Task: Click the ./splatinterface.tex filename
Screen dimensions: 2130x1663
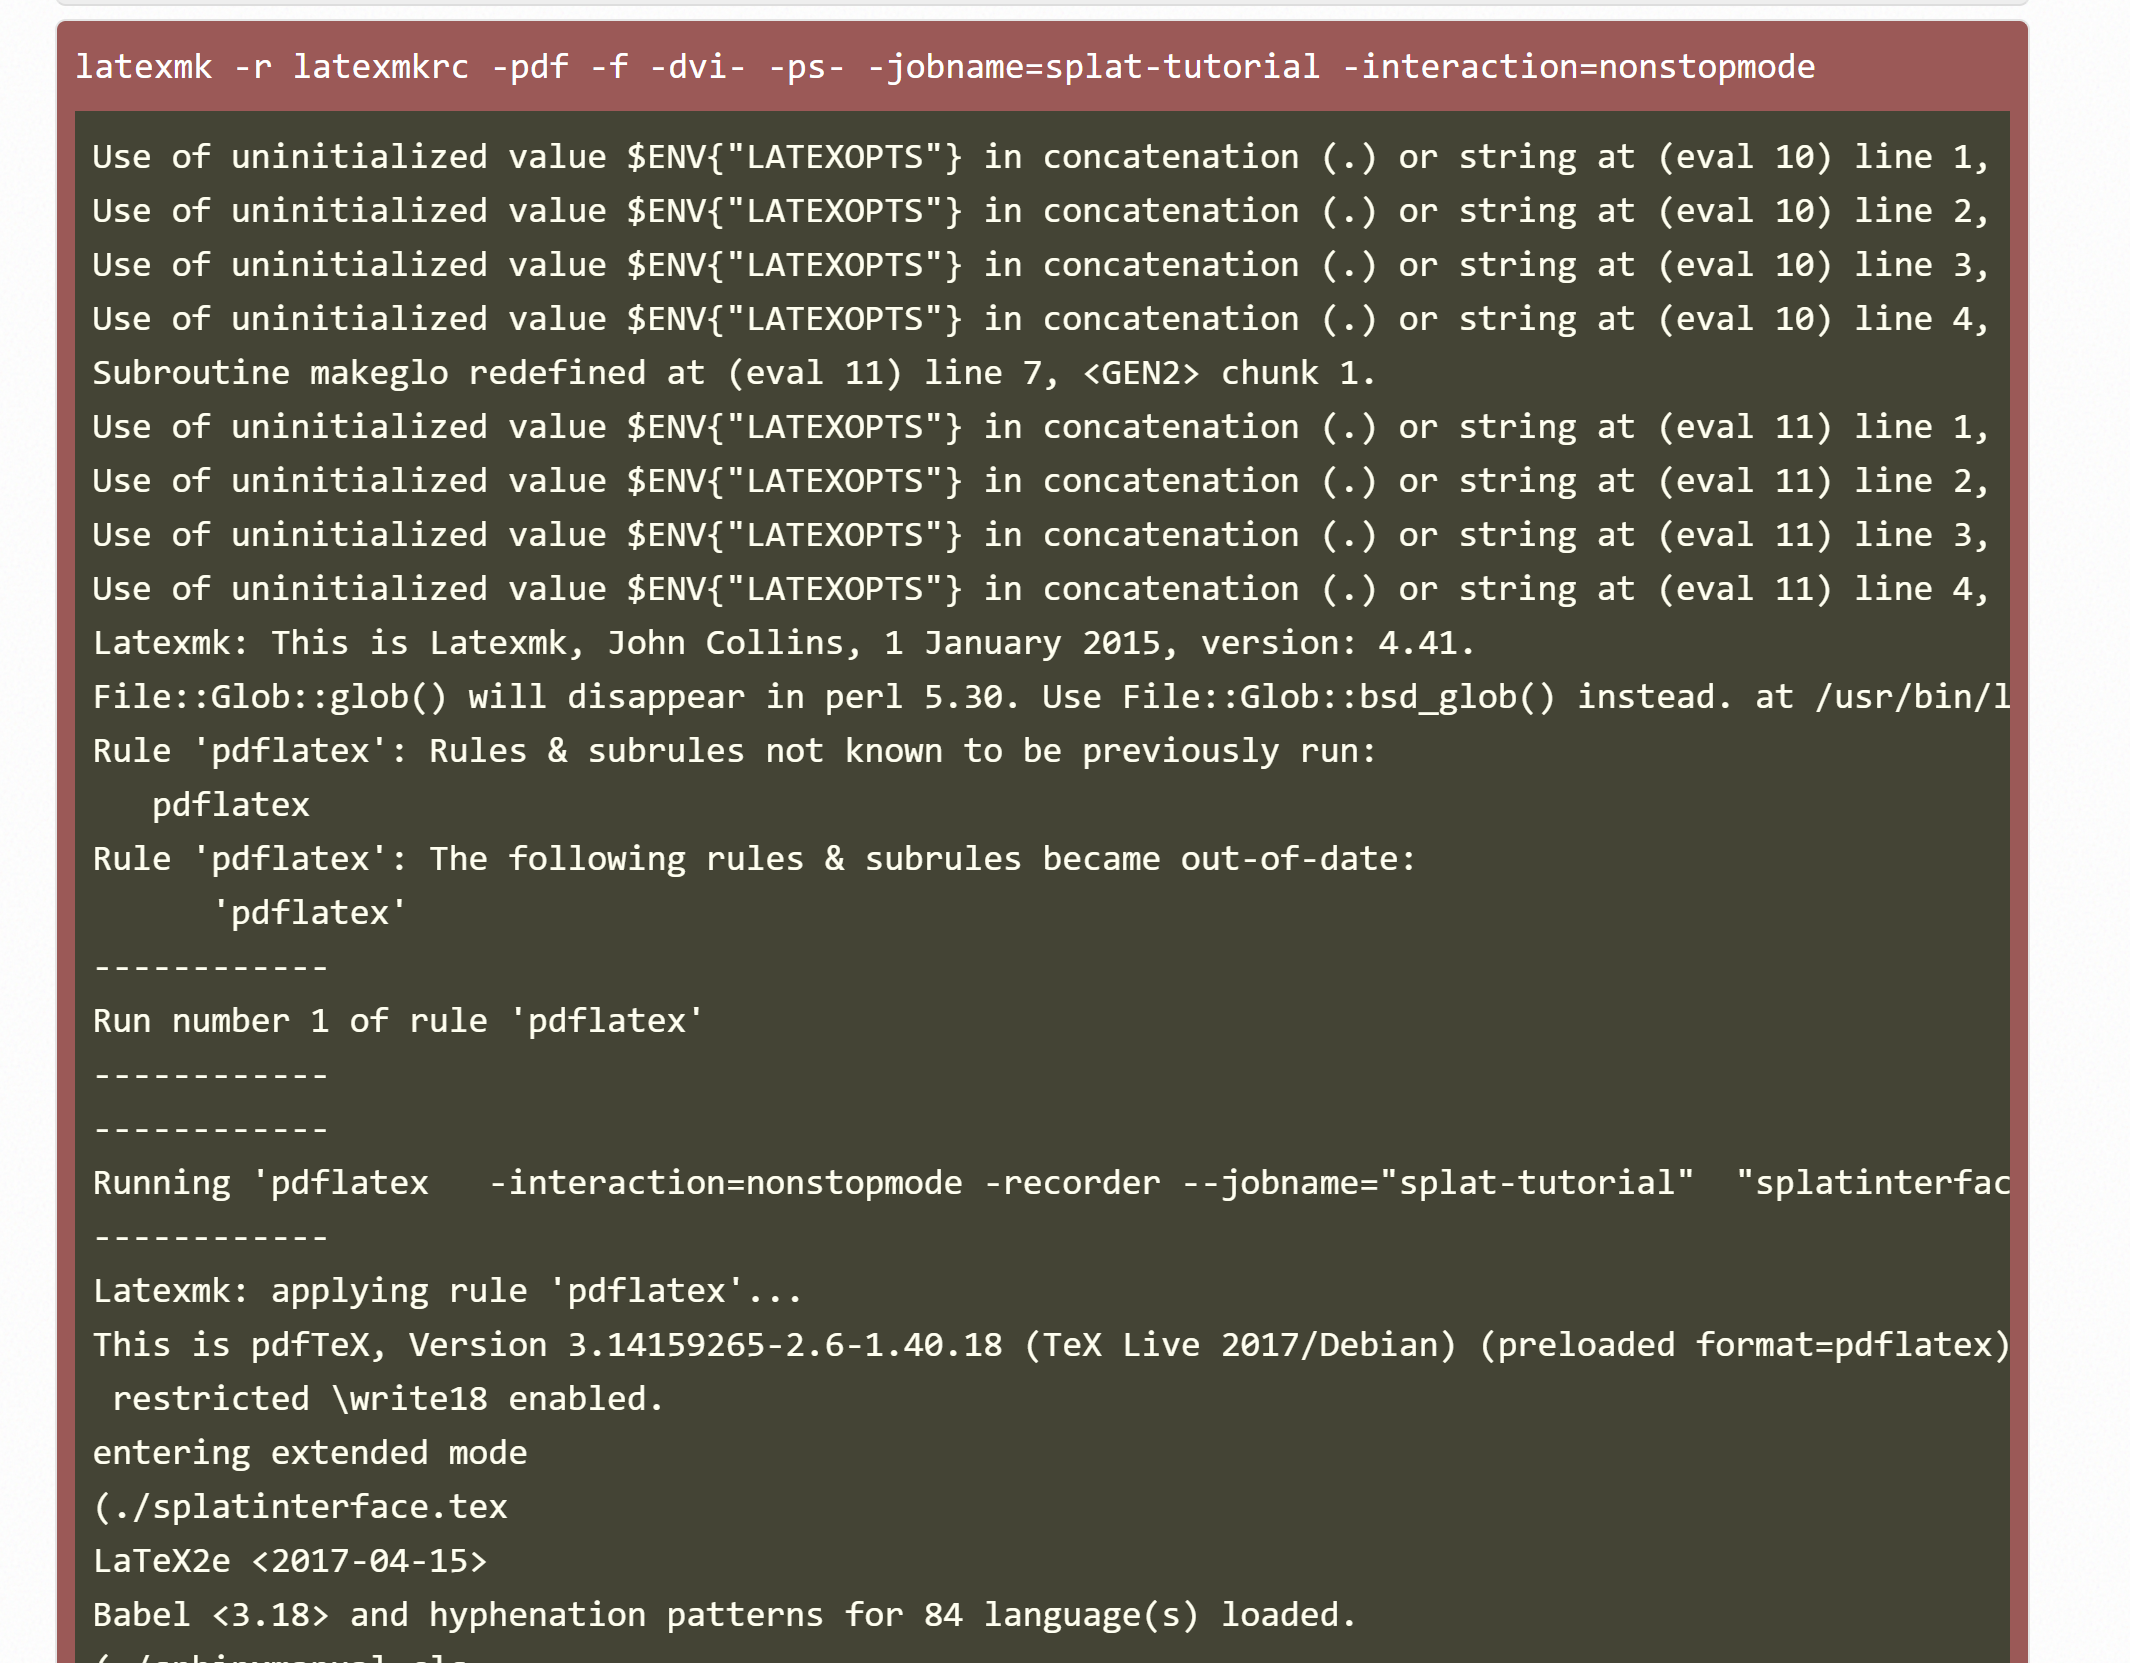Action: 300,1505
